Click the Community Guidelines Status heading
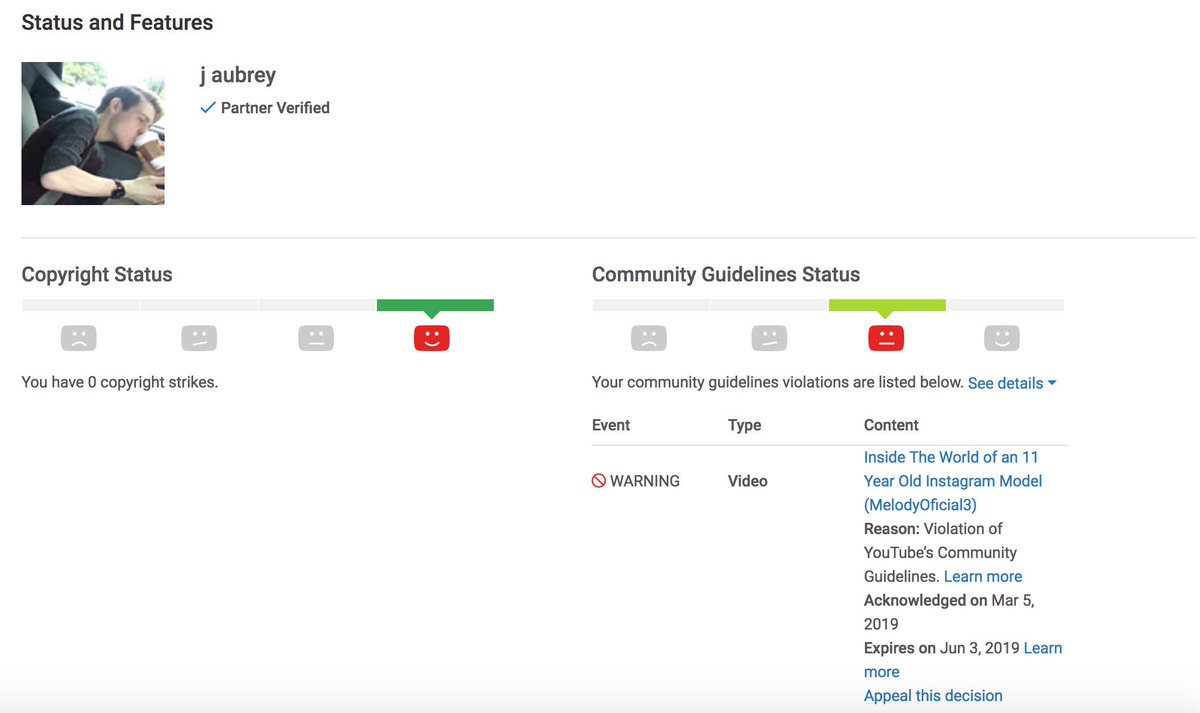 tap(726, 275)
